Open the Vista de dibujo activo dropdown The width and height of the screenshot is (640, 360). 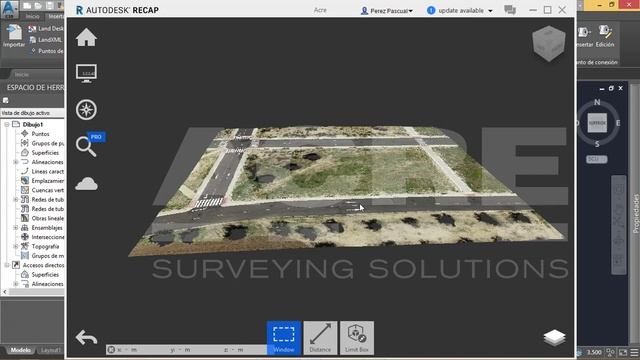click(32, 113)
